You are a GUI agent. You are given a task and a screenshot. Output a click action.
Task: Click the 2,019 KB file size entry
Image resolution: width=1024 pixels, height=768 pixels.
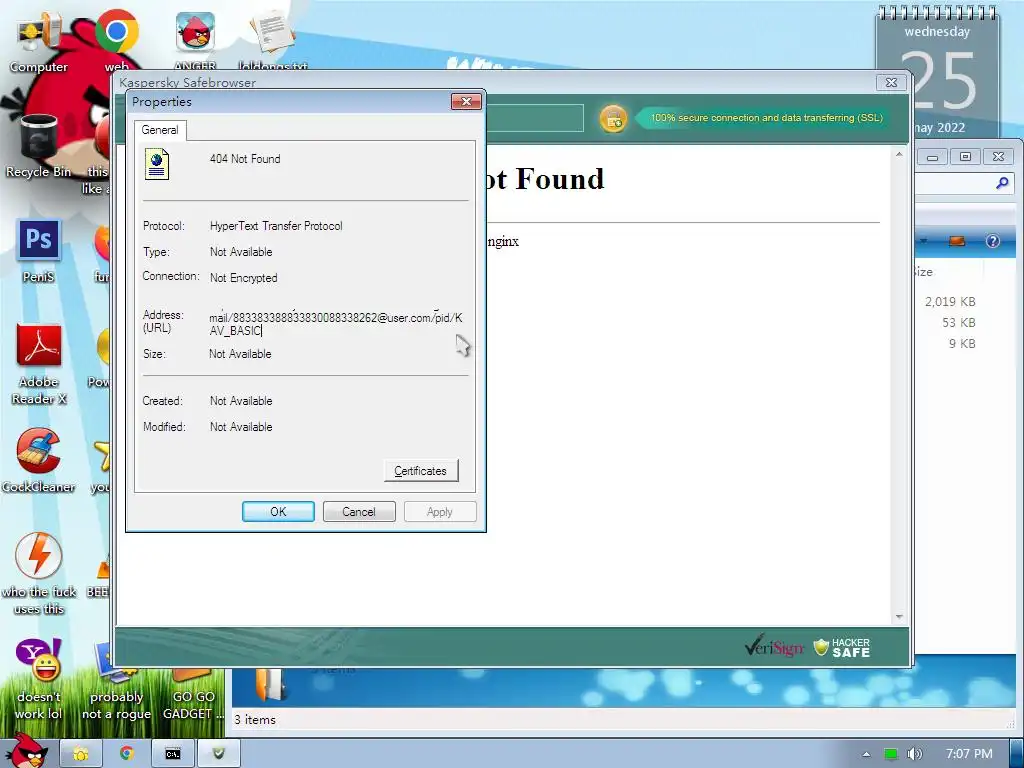pos(950,302)
